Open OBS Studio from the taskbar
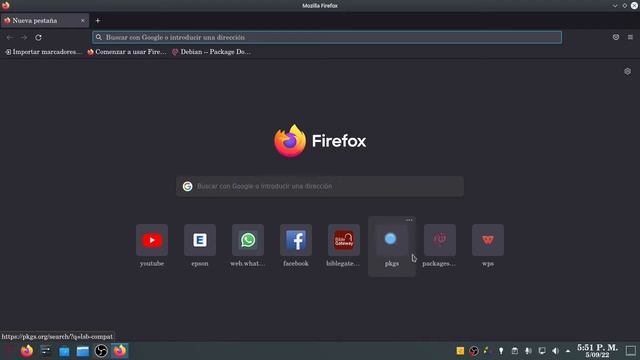Image resolution: width=640 pixels, height=360 pixels. [101, 351]
